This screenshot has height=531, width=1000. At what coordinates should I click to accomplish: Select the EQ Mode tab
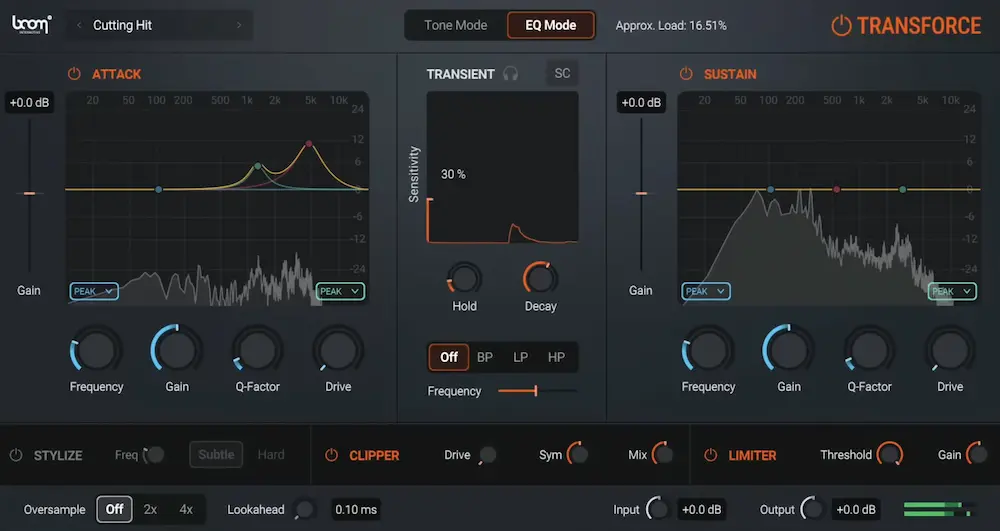click(551, 25)
